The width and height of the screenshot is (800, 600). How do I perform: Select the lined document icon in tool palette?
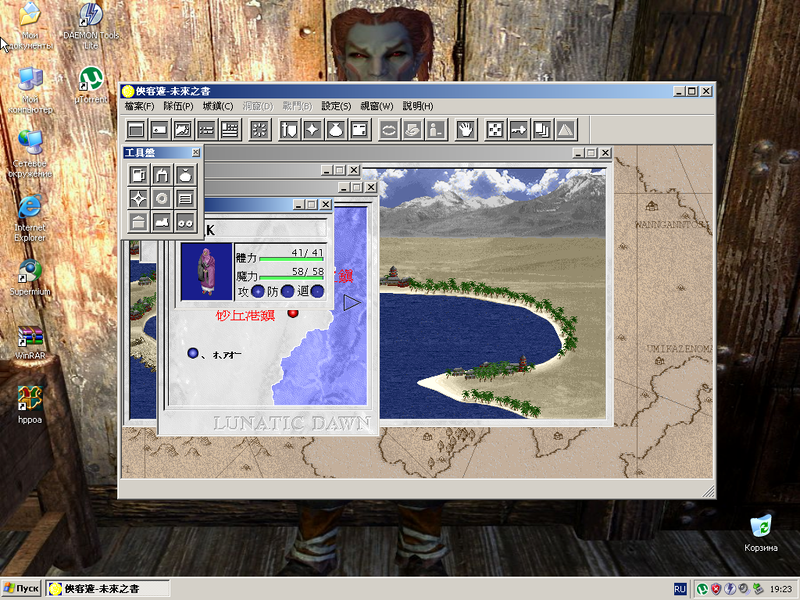pyautogui.click(x=185, y=198)
